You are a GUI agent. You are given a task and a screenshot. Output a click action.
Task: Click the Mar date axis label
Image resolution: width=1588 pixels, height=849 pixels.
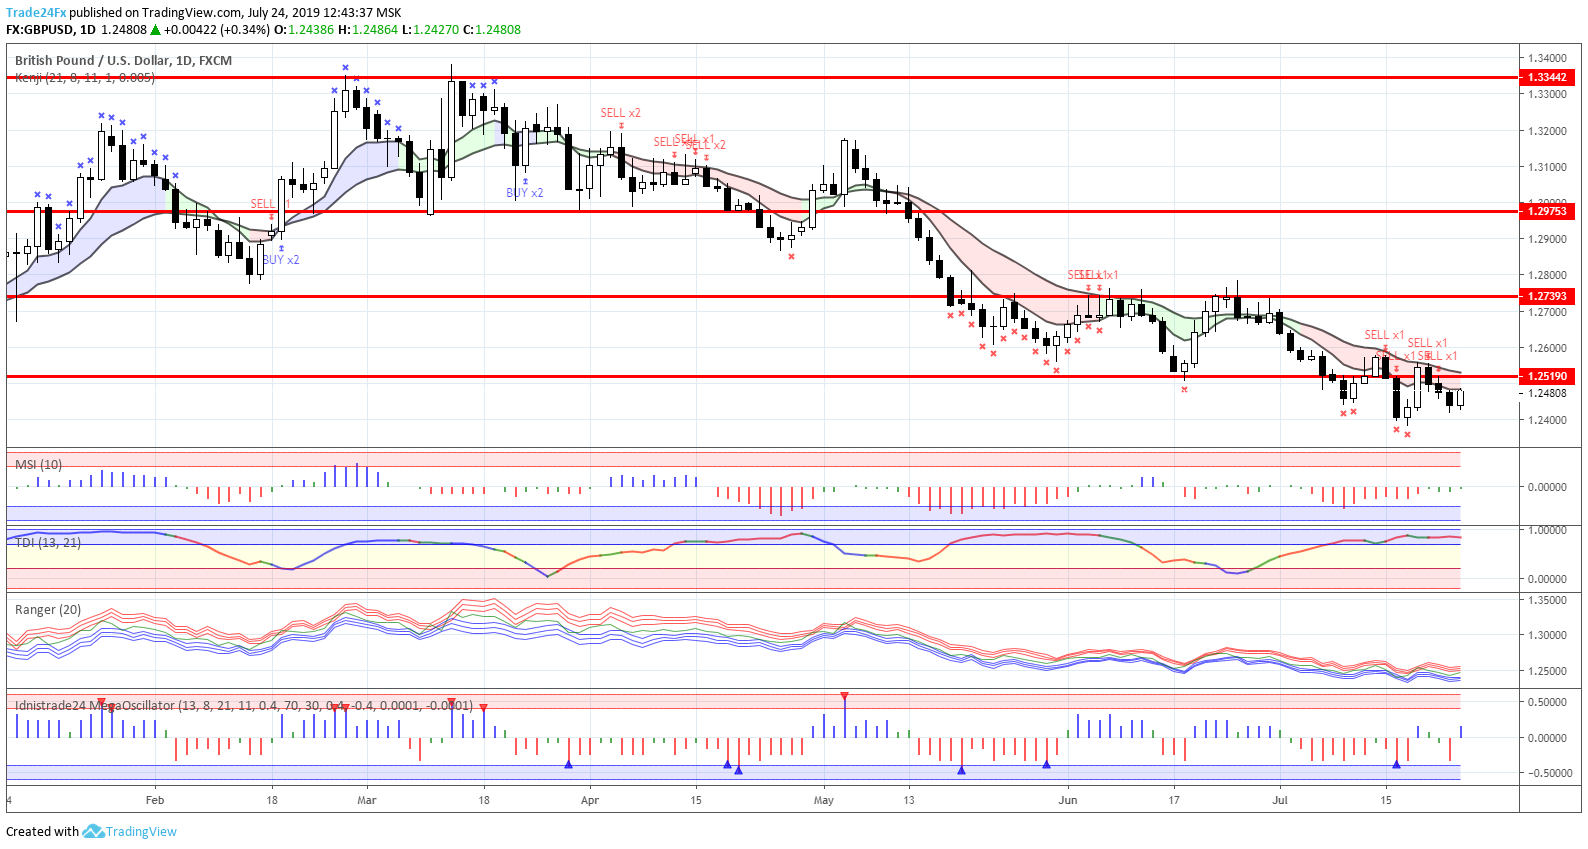point(367,800)
